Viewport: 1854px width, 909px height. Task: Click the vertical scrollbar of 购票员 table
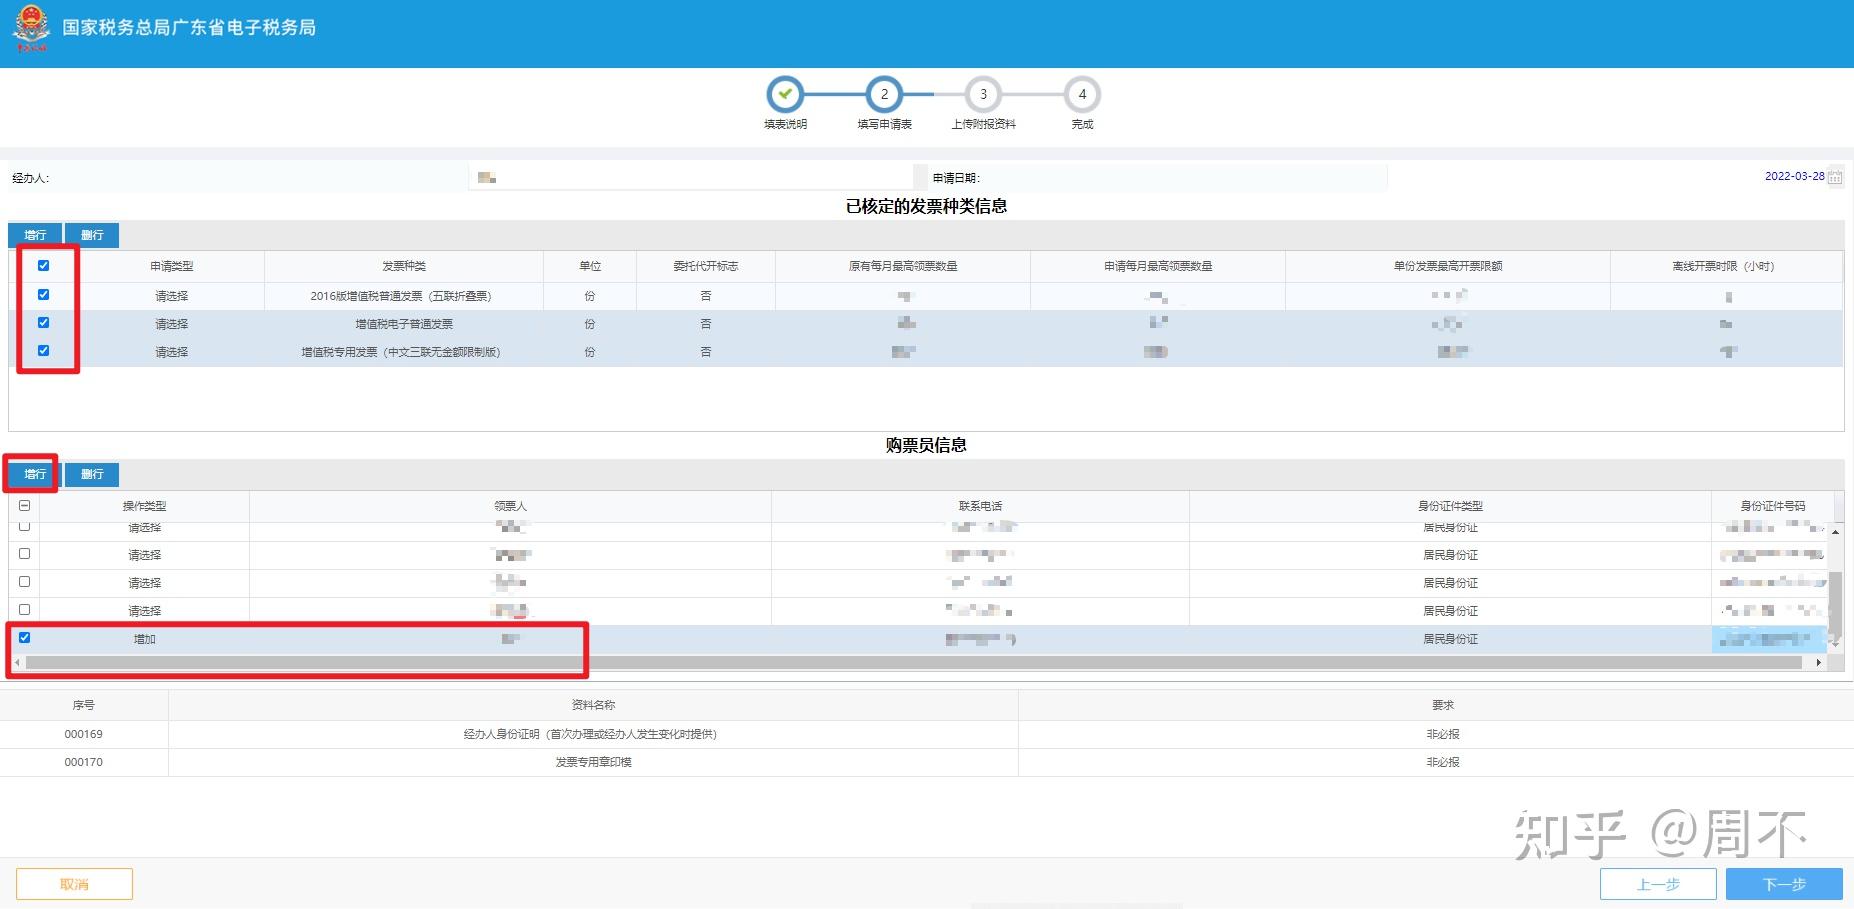(1835, 605)
